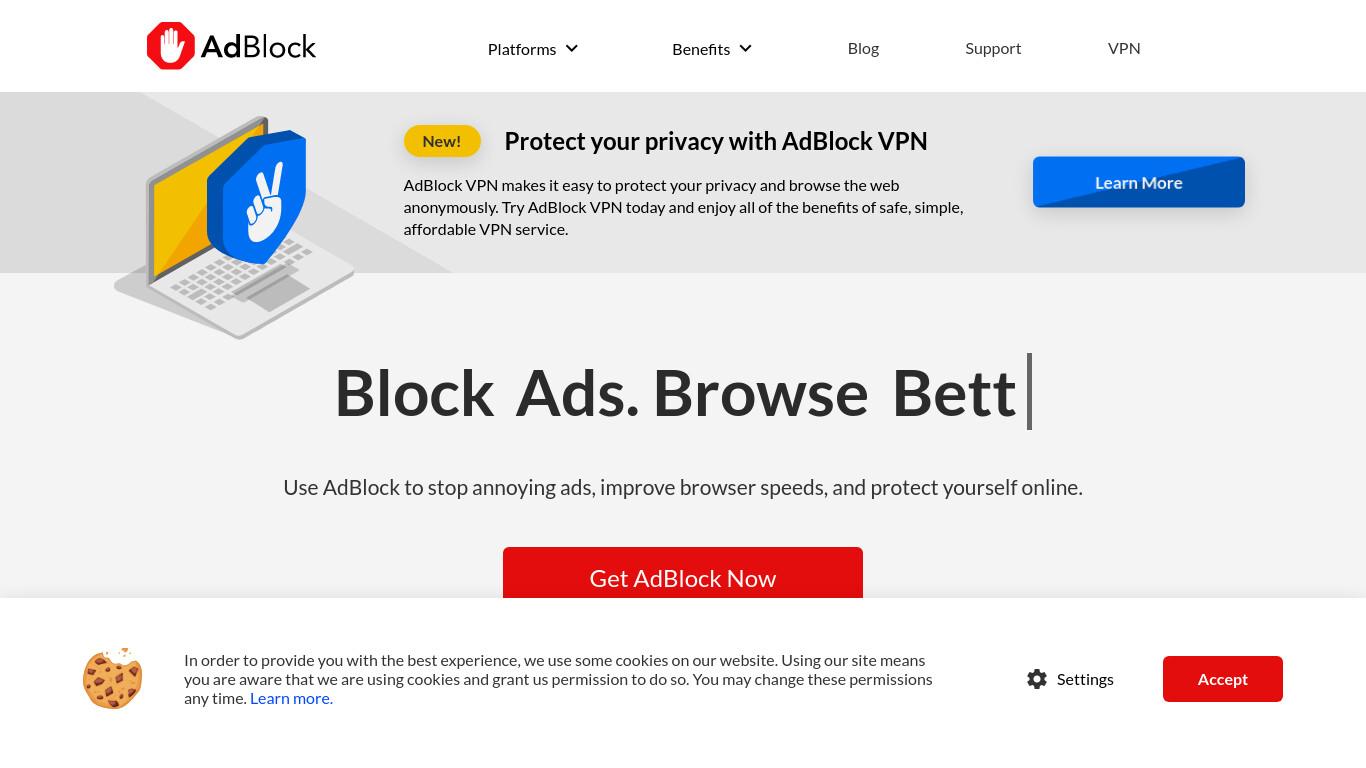Visit the VPN nav link
Image resolution: width=1366 pixels, height=768 pixels.
(1124, 48)
